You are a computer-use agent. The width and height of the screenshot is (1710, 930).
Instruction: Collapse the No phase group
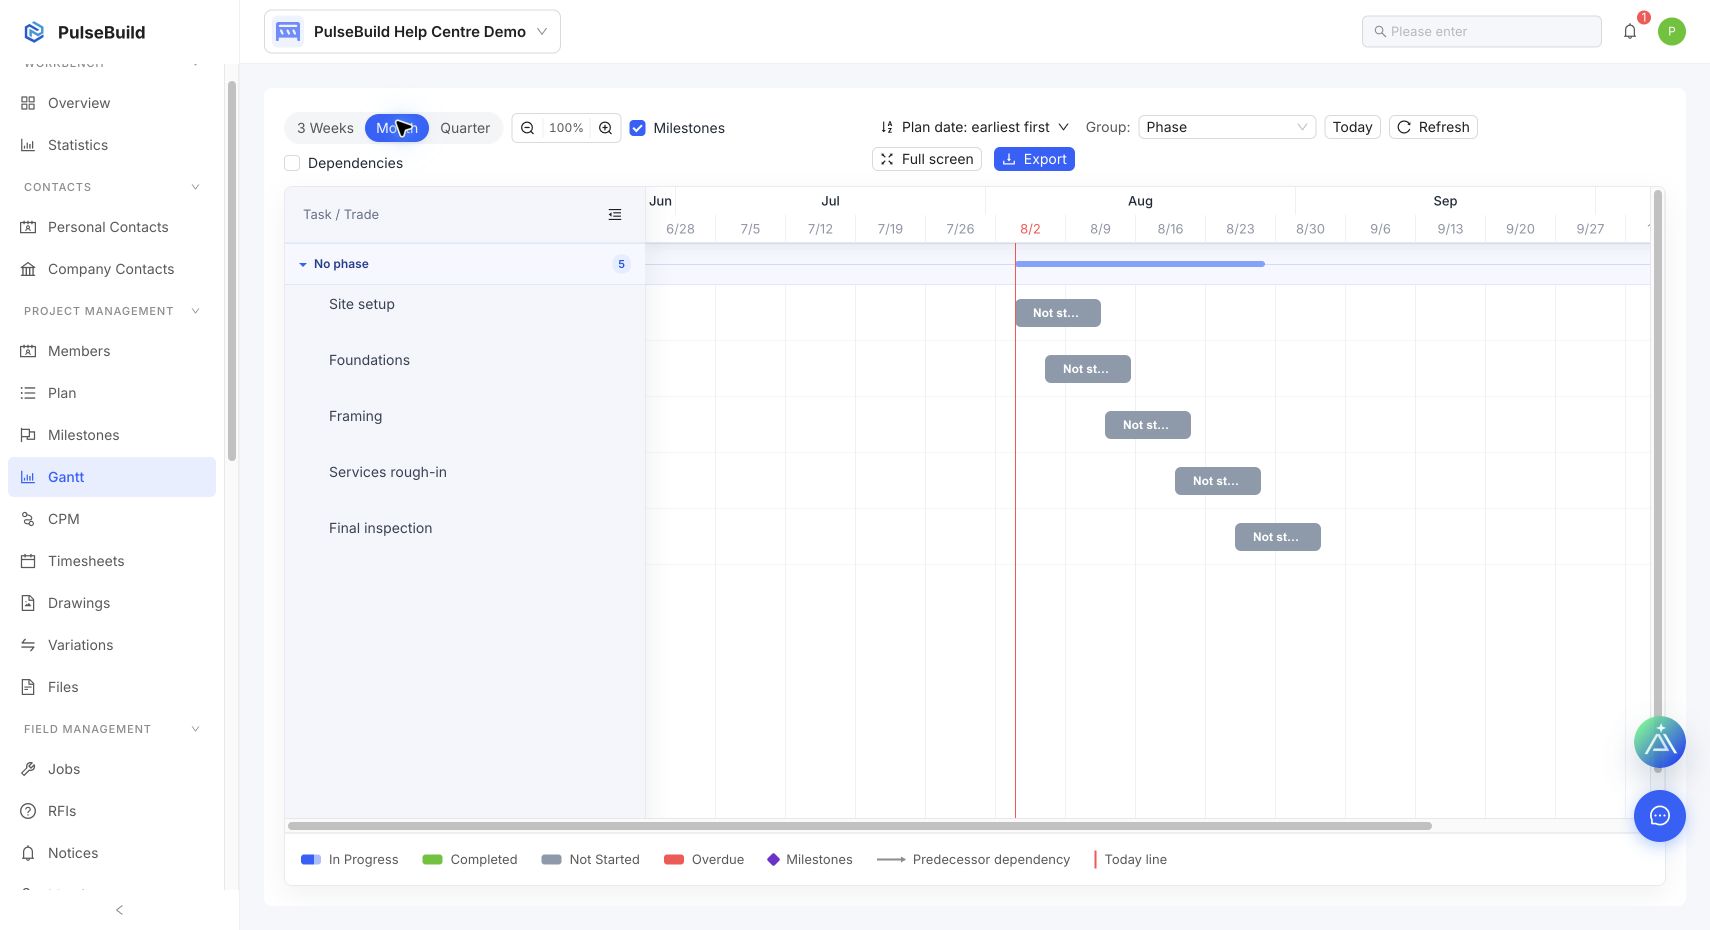pos(303,264)
